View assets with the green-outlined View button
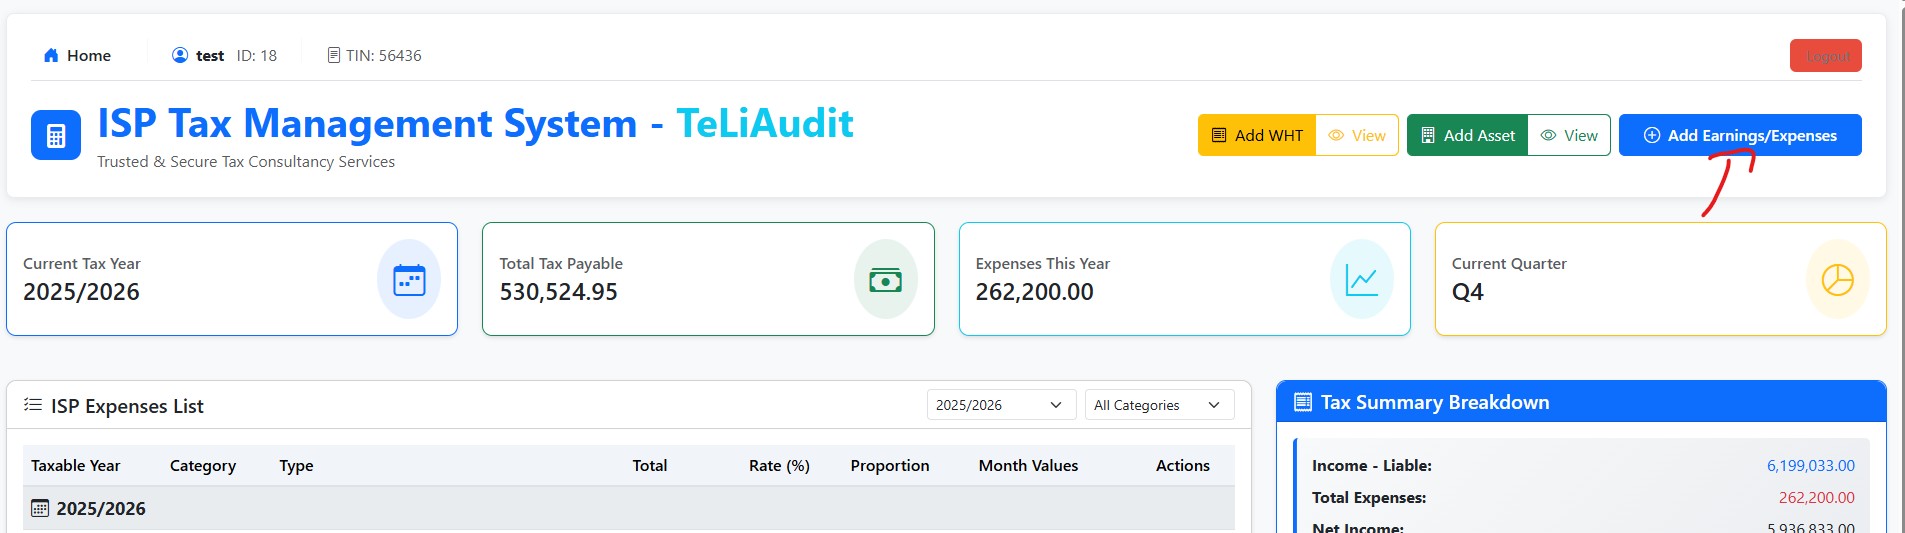The image size is (1905, 533). click(x=1569, y=136)
